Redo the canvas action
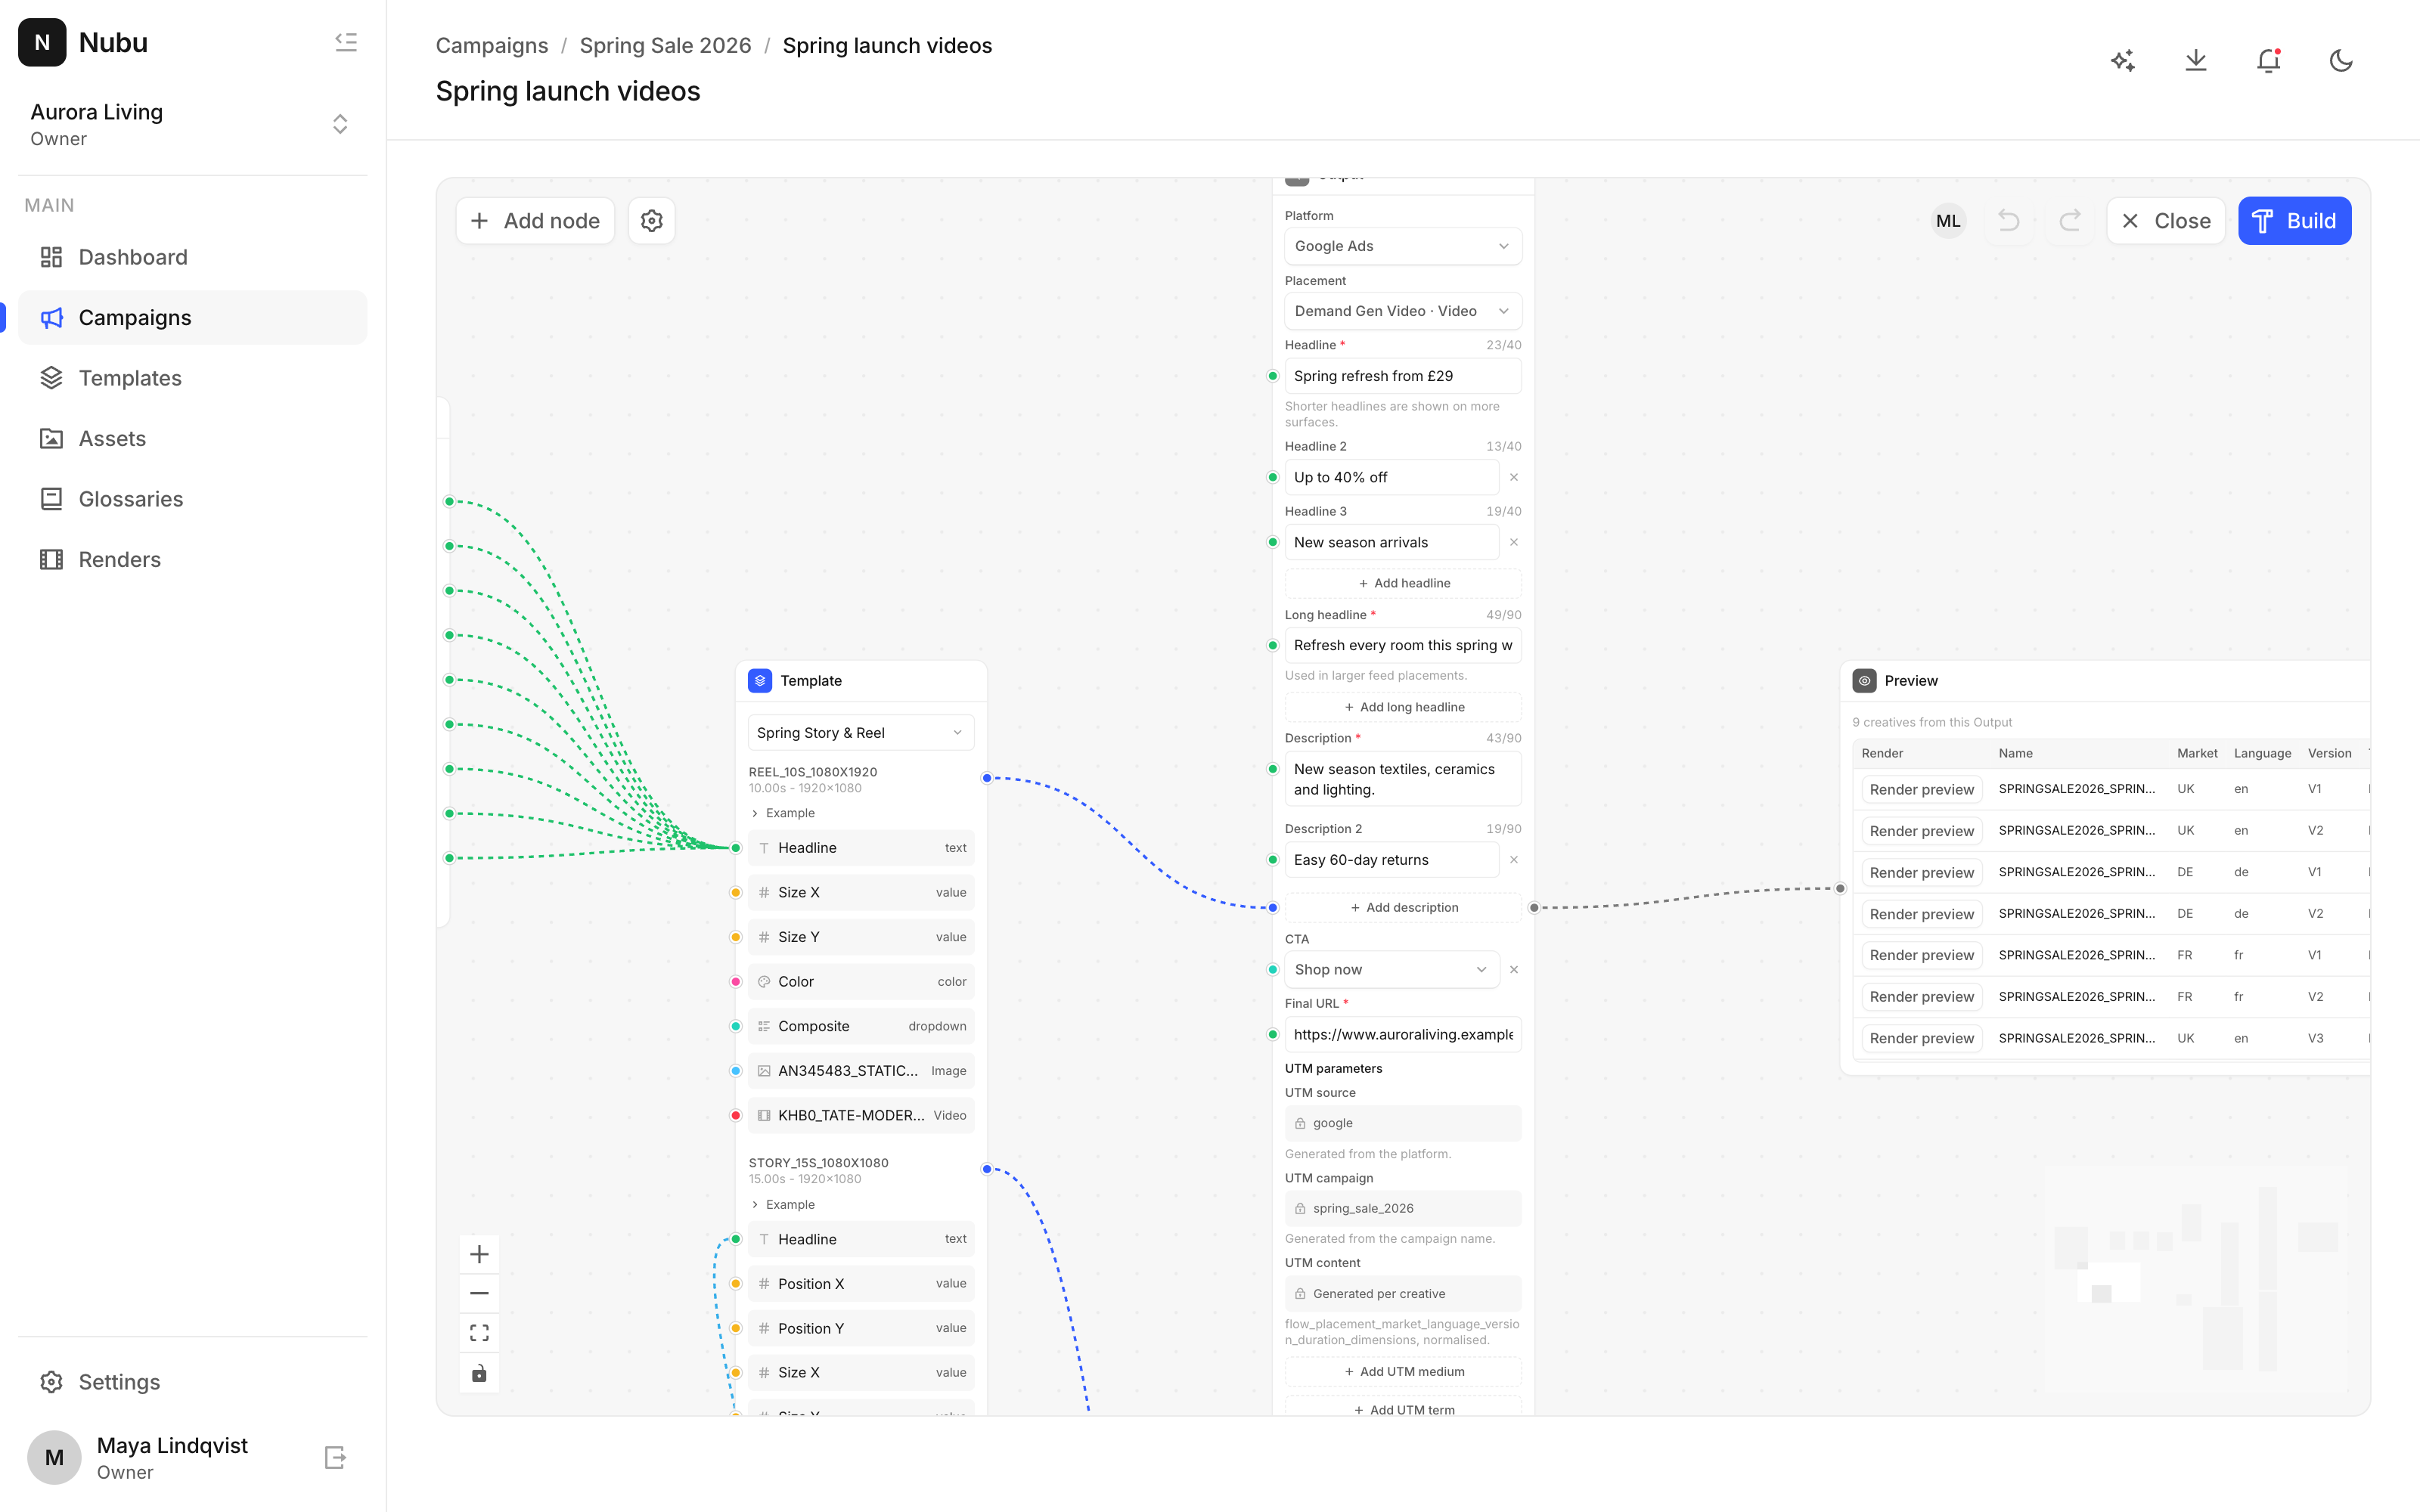2420x1512 pixels. [2070, 221]
